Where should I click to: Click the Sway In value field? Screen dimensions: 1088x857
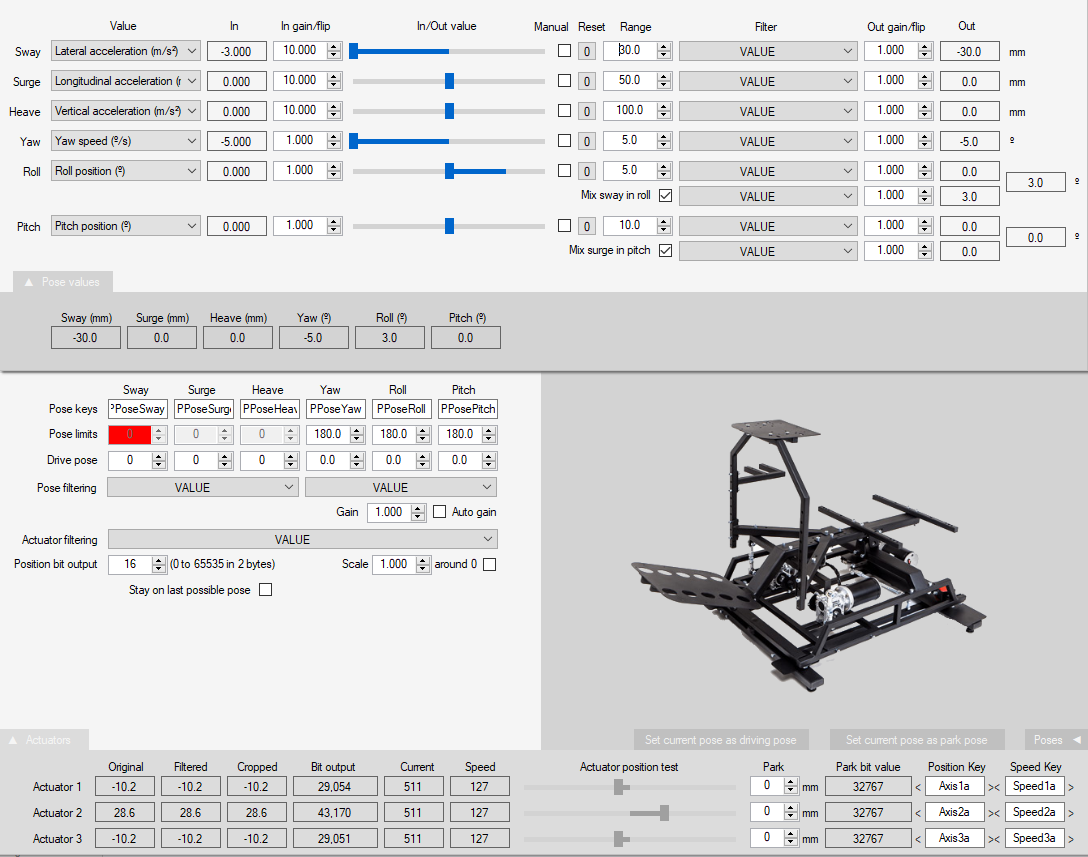237,51
